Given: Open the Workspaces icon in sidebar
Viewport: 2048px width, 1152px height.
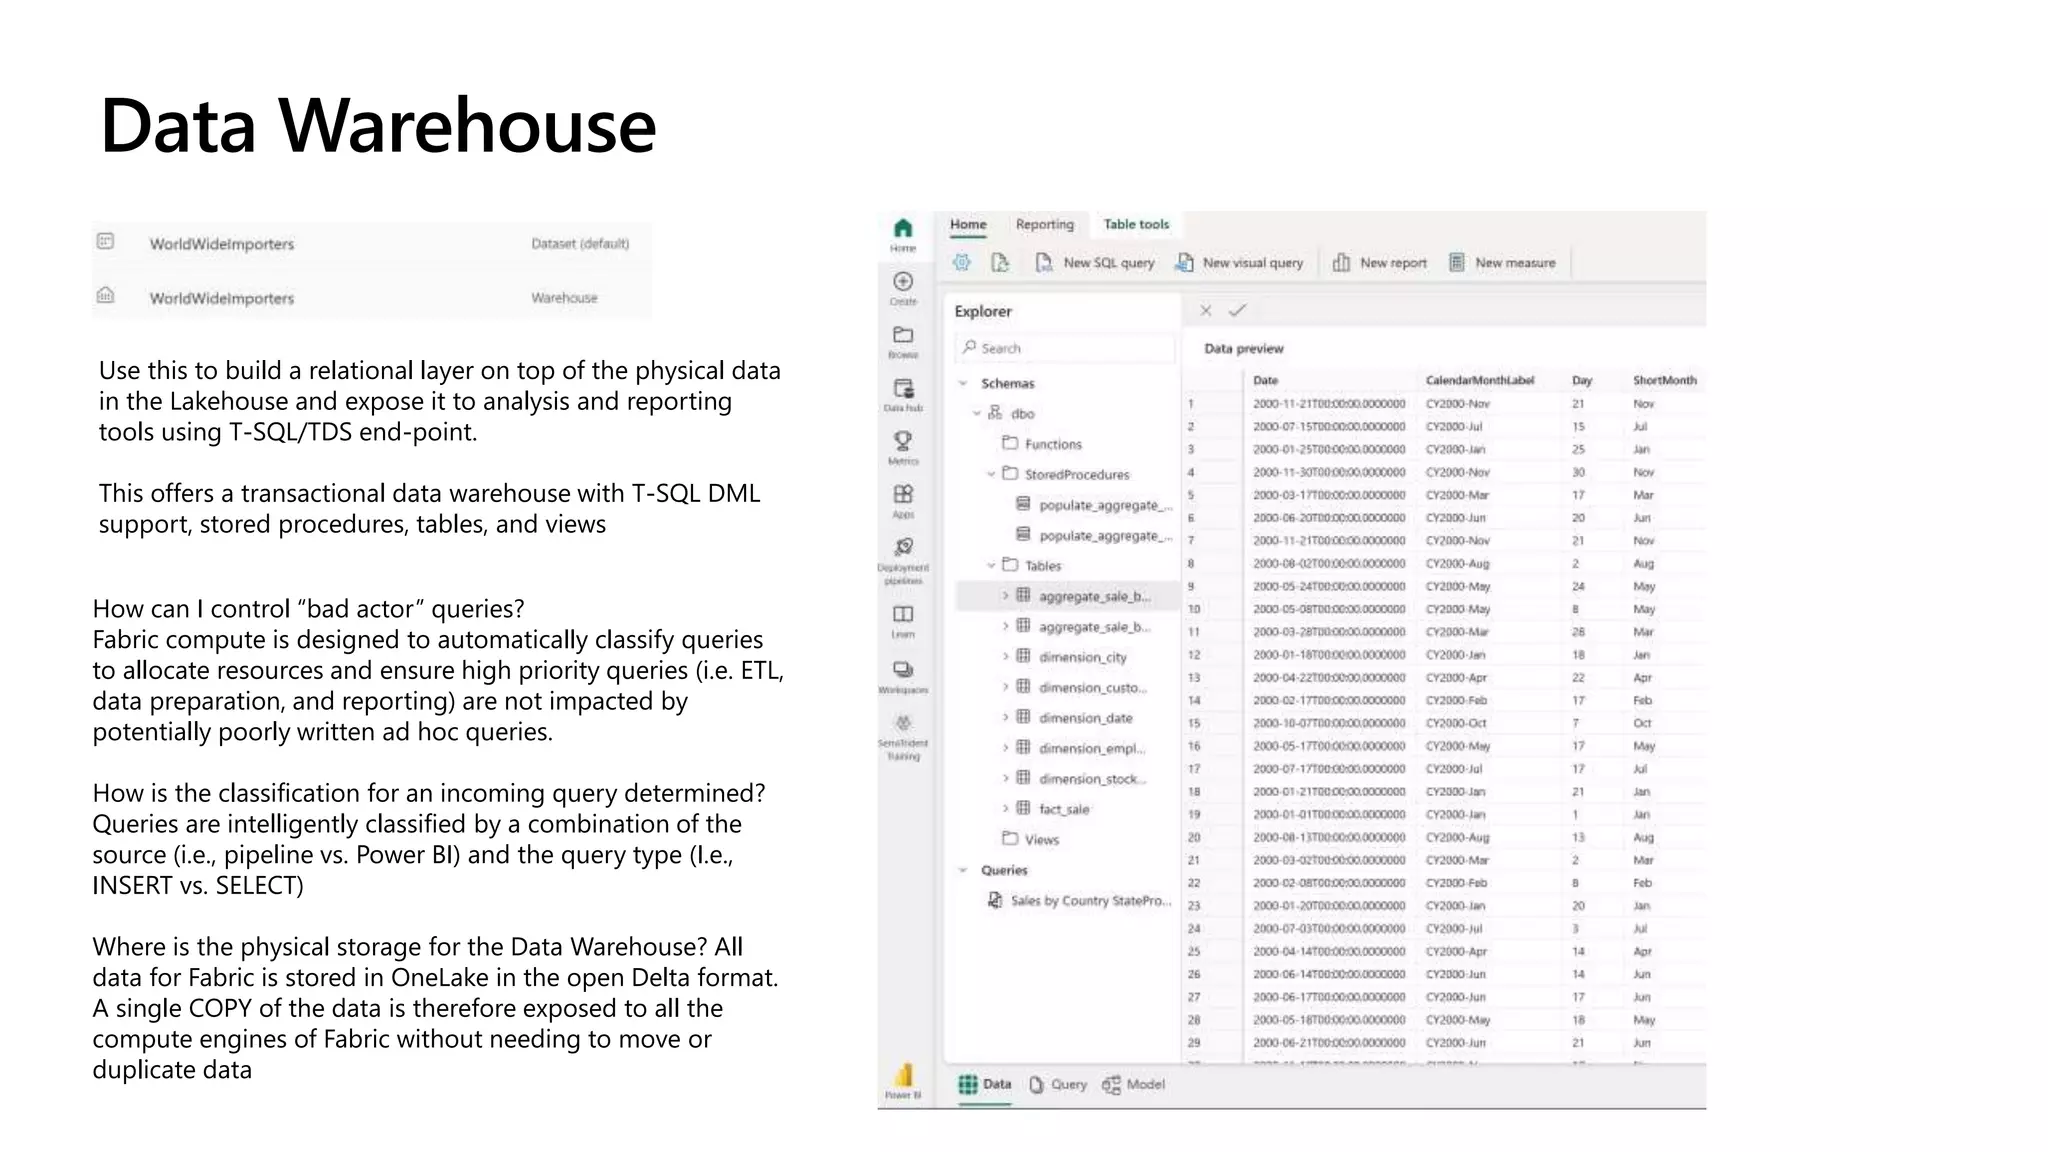Looking at the screenshot, I should [x=903, y=669].
